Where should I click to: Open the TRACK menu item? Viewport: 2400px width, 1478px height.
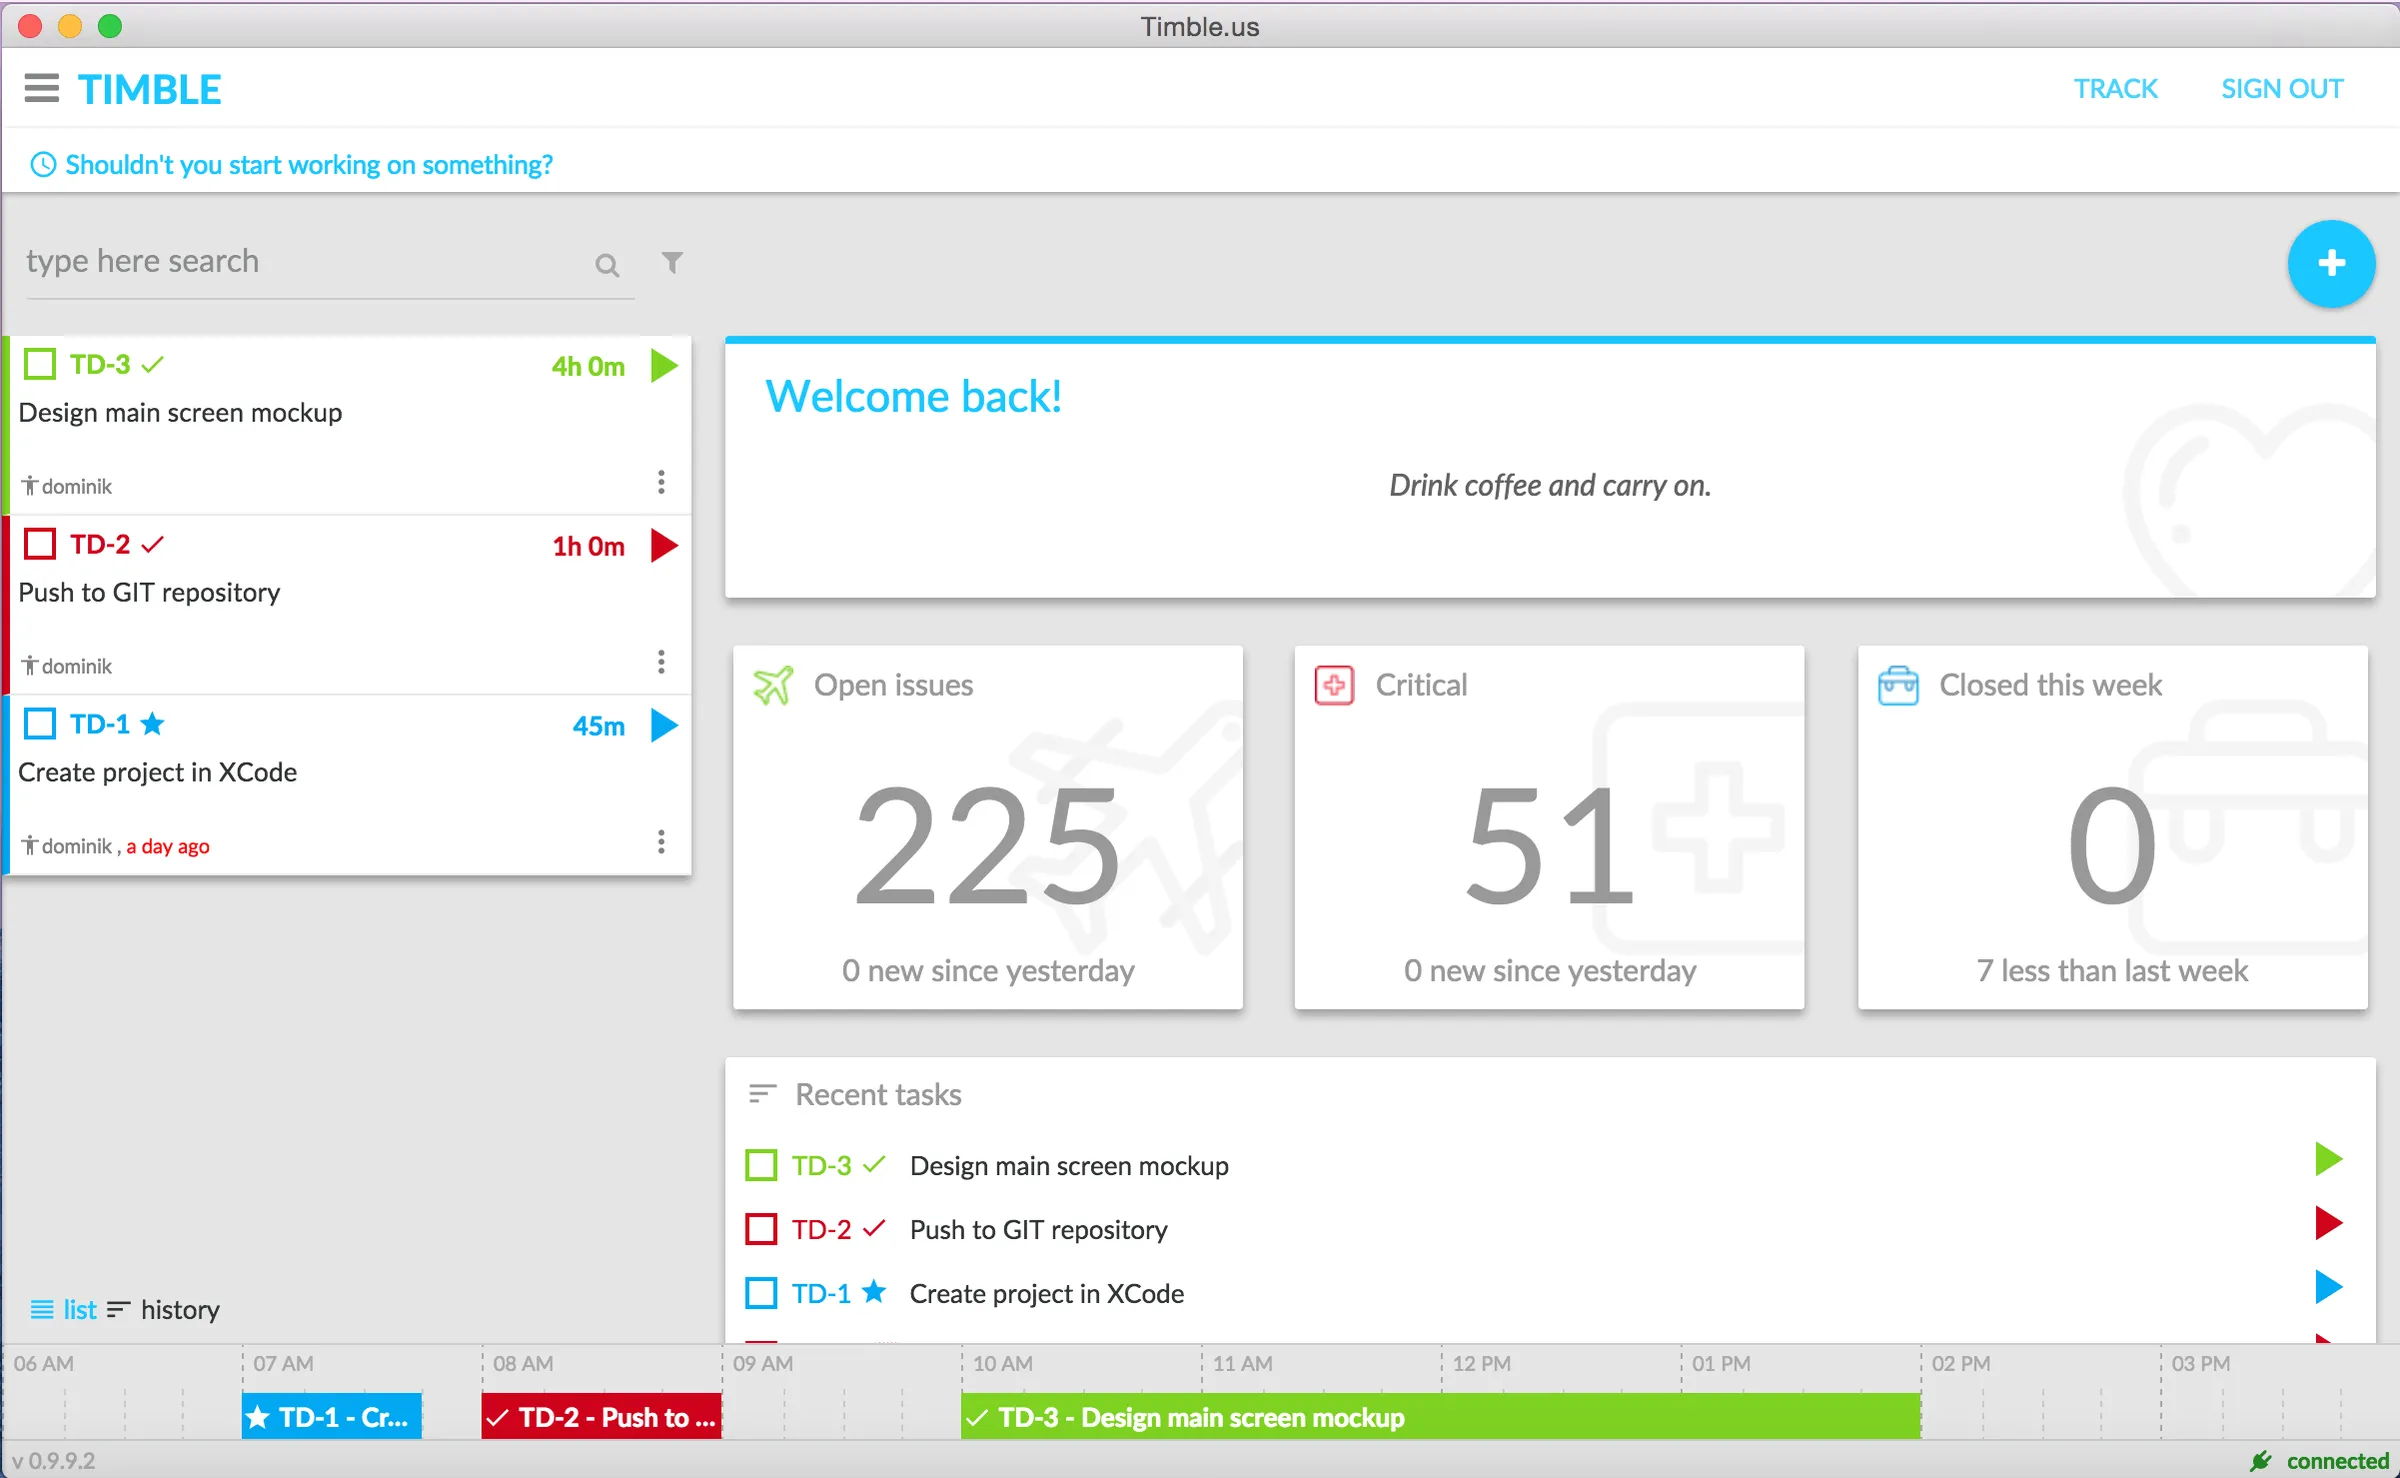(x=2115, y=88)
